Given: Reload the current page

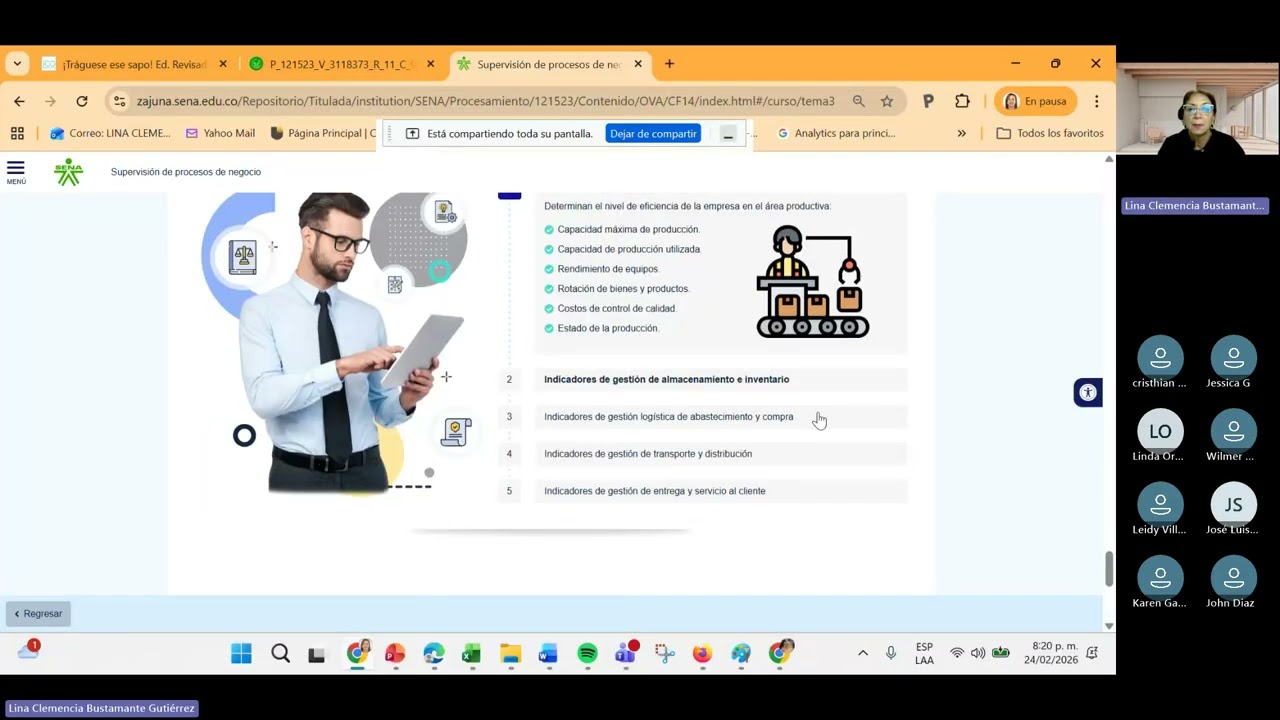Looking at the screenshot, I should 82,101.
